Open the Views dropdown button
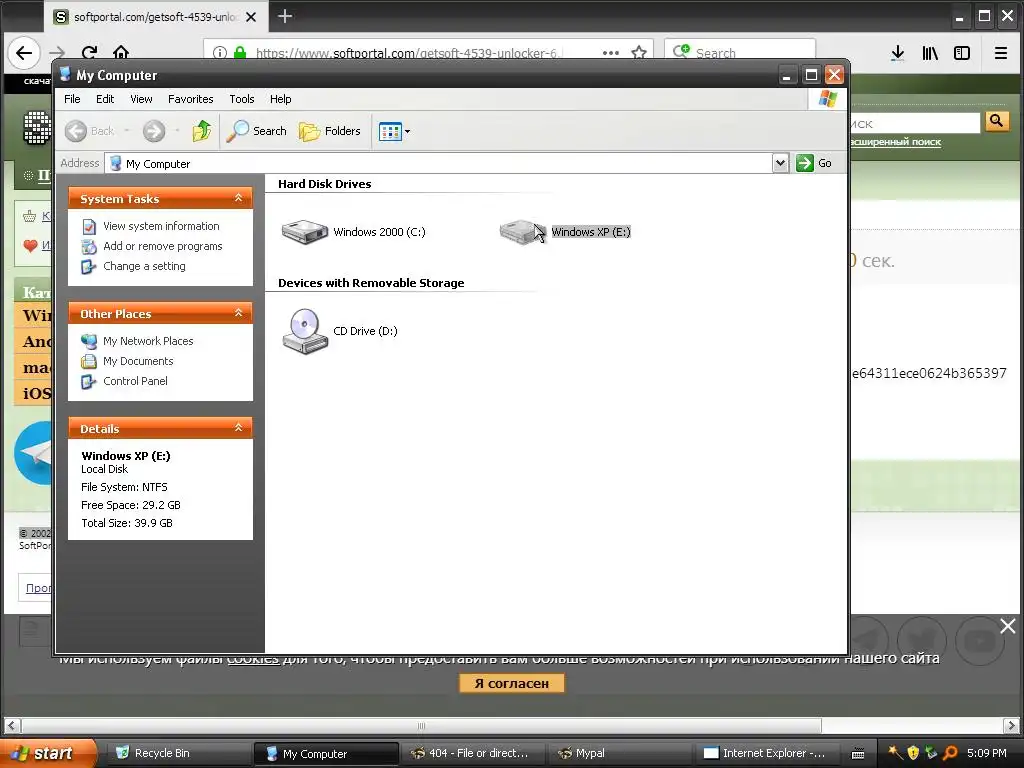 point(394,131)
